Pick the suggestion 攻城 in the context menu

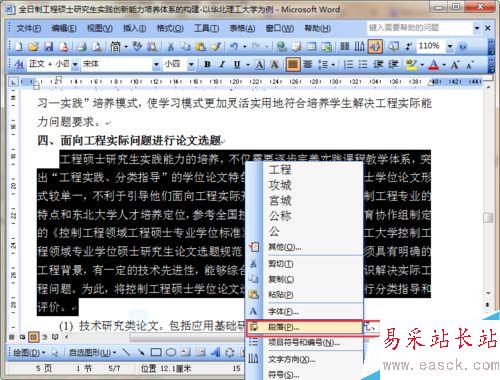point(280,185)
